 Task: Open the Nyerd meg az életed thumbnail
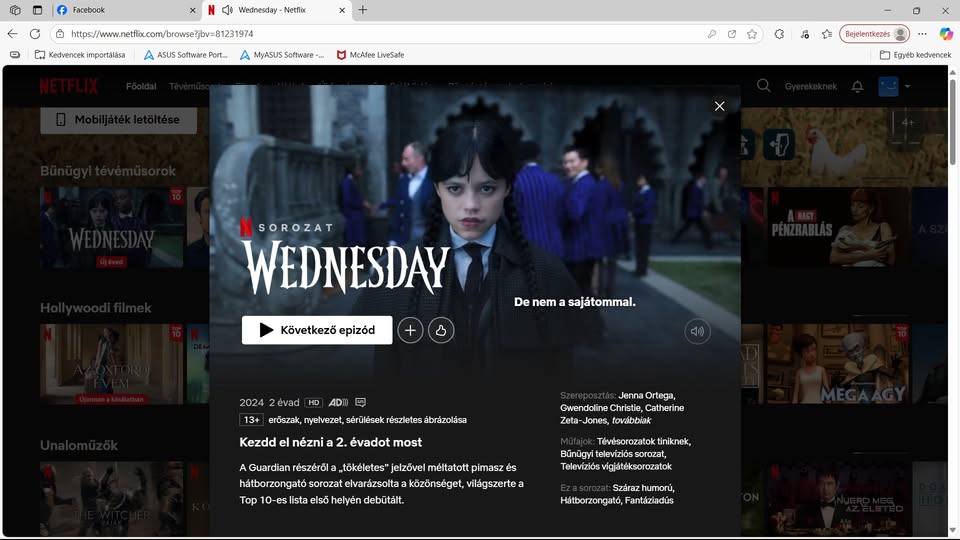839,499
